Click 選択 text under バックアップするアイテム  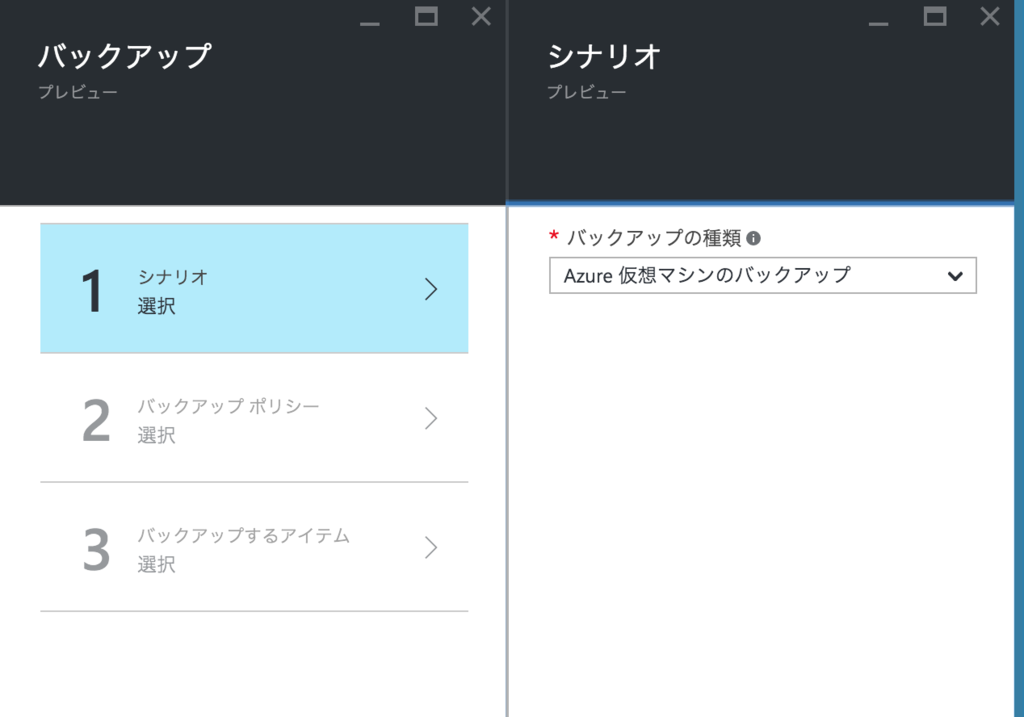click(x=156, y=564)
